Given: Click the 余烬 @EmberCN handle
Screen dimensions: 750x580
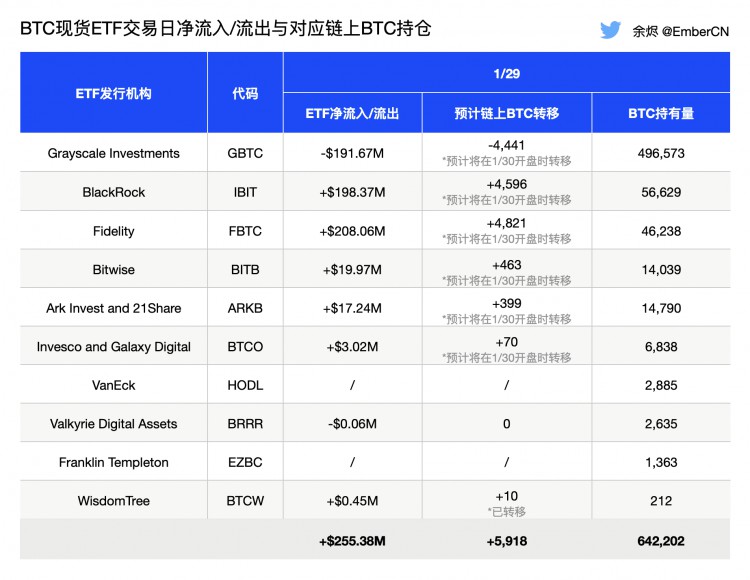Looking at the screenshot, I should click(x=681, y=31).
